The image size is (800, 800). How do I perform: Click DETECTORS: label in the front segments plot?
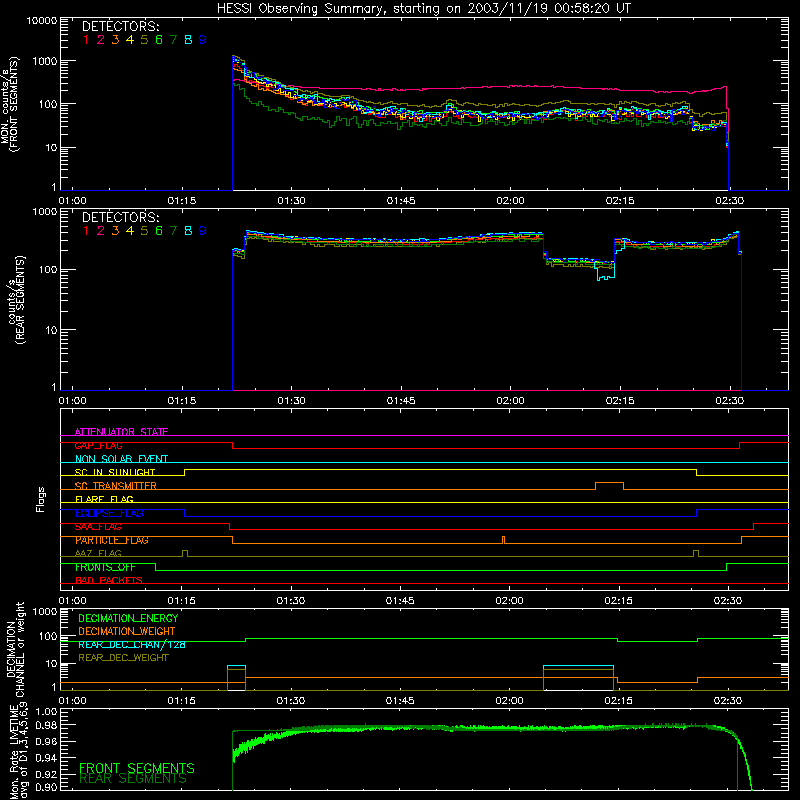pos(121,27)
